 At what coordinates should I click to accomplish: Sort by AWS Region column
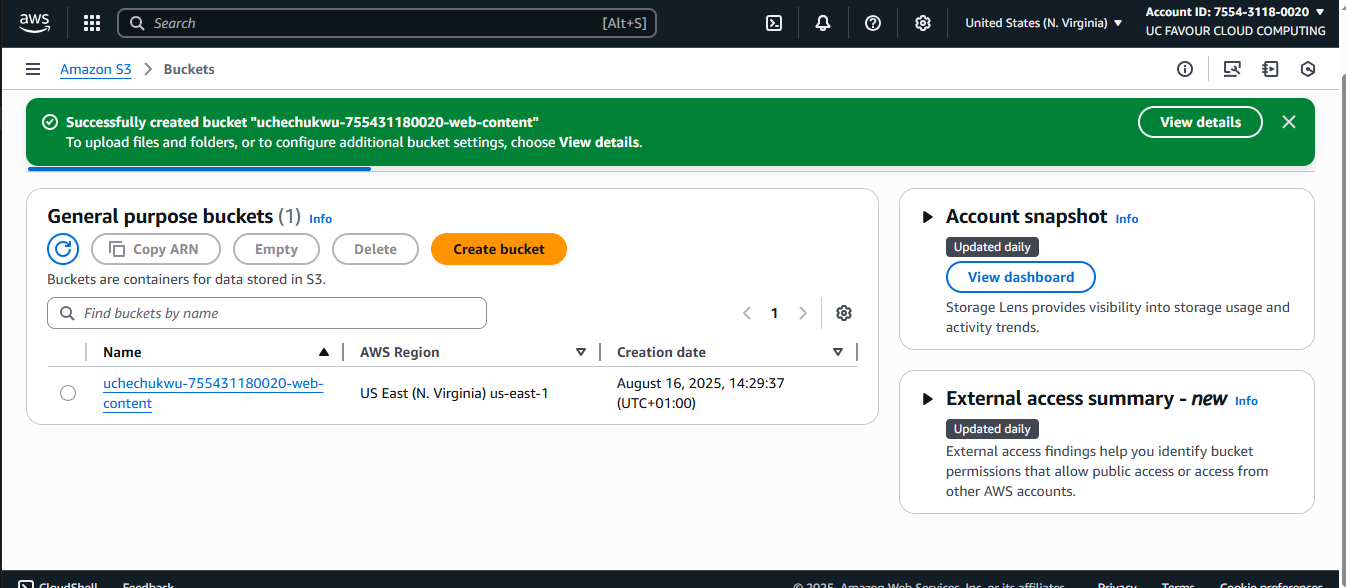[x=581, y=352]
